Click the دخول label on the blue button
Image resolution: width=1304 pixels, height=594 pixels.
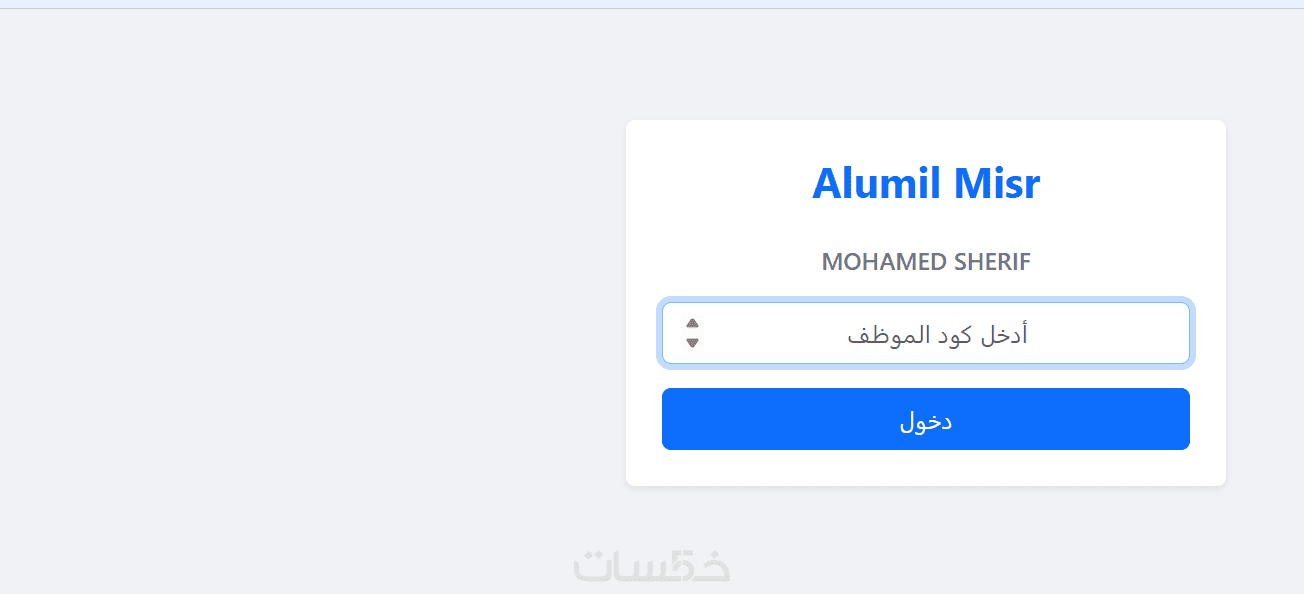tap(925, 421)
